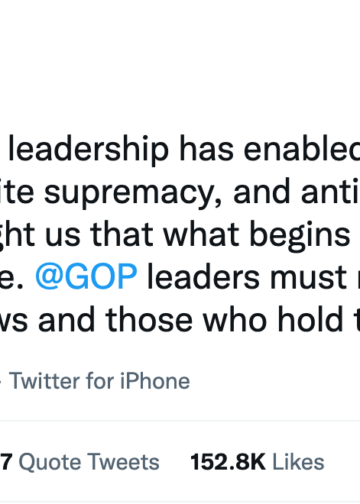
Task: Click the word "those" in the last line
Action: click(x=149, y=319)
